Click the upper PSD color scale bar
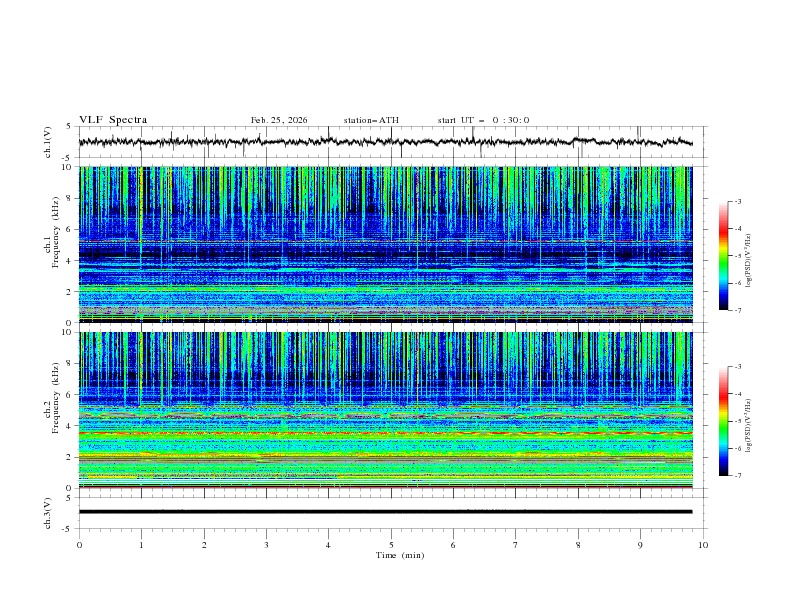Viewport: 792px width, 612px height. 724,255
